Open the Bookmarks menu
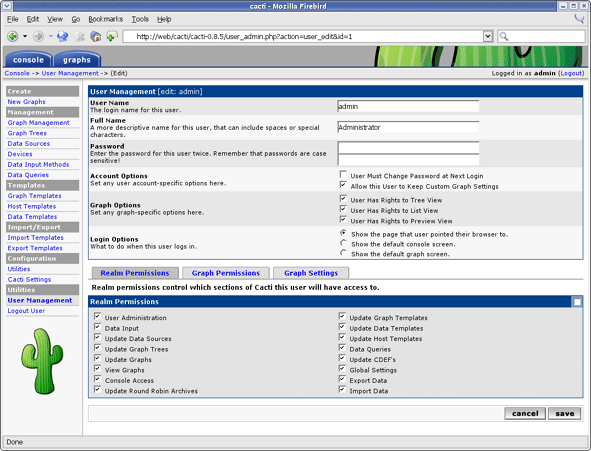 tap(106, 19)
